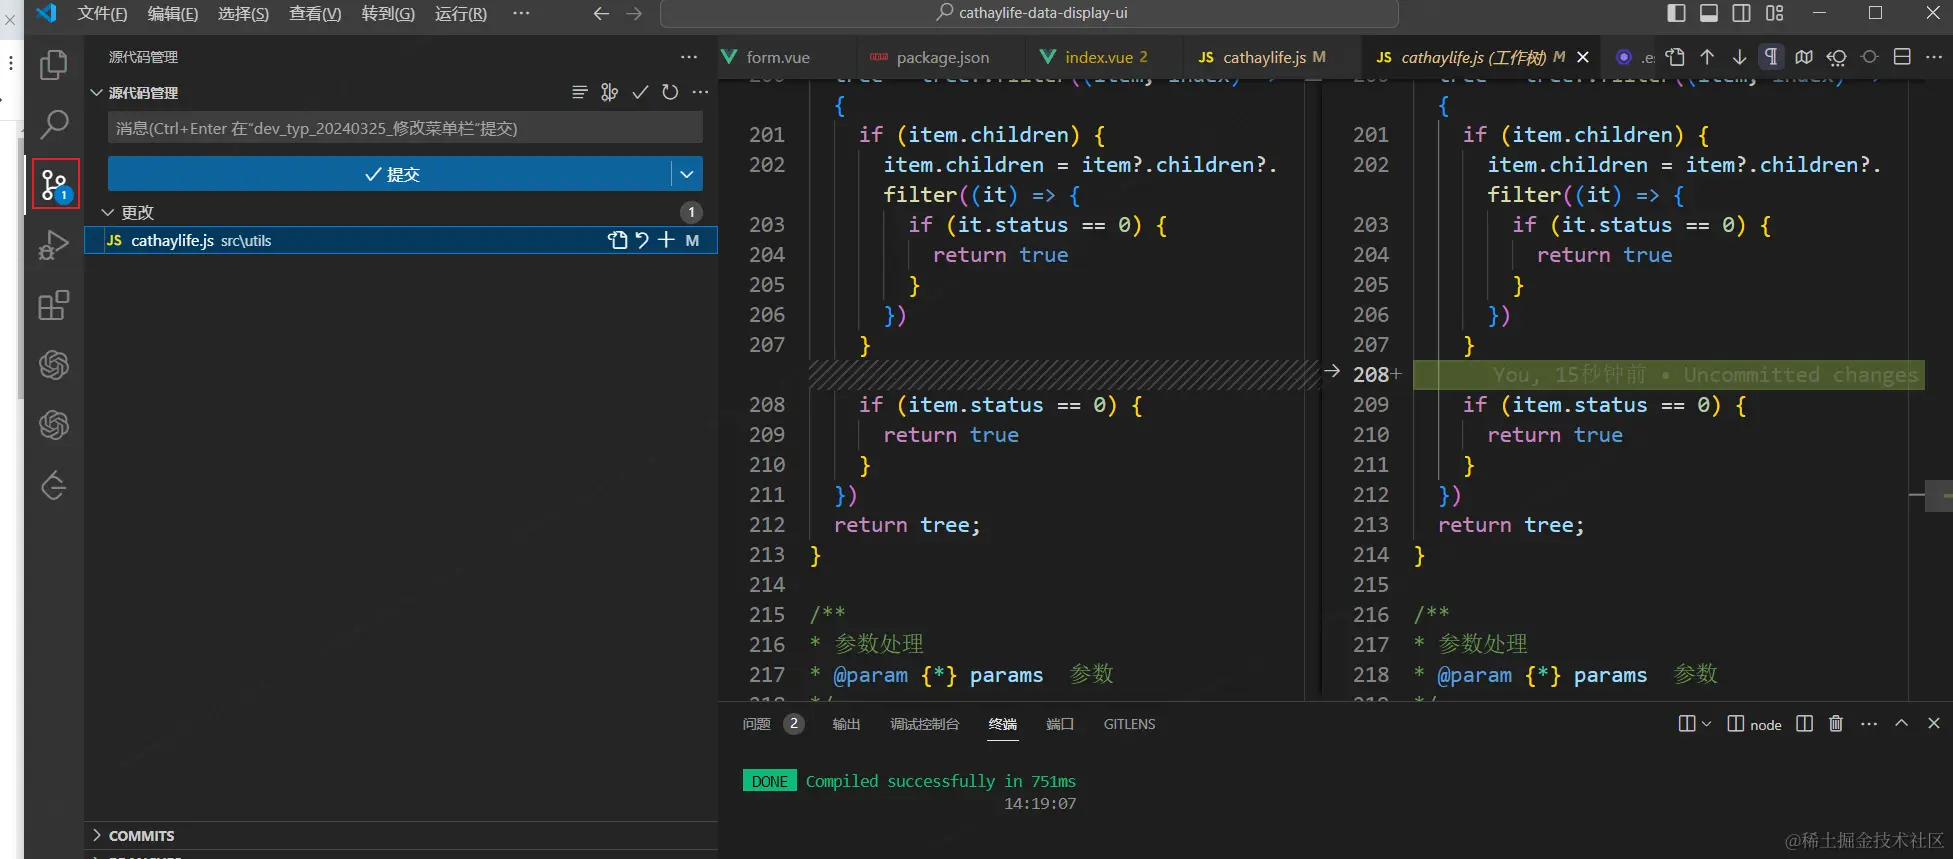The image size is (1953, 859).
Task: Go to next change down arrow
Action: 1739,57
